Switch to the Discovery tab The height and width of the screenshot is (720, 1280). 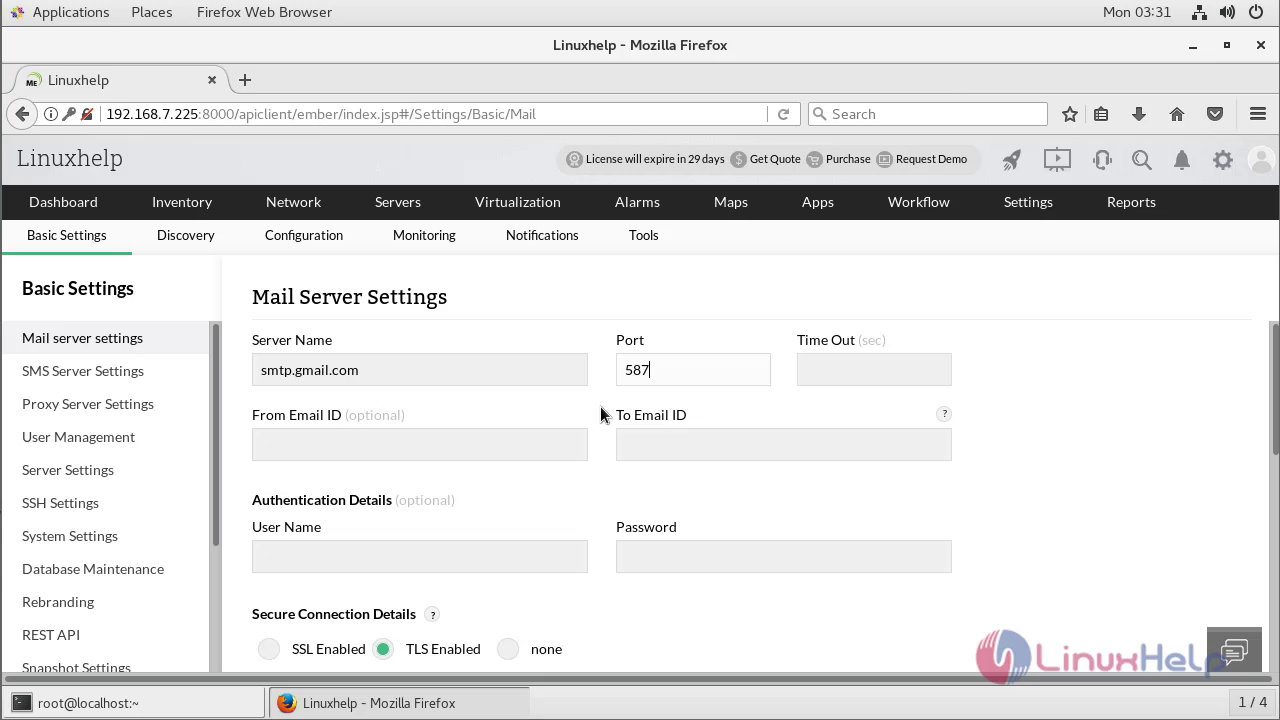(186, 235)
